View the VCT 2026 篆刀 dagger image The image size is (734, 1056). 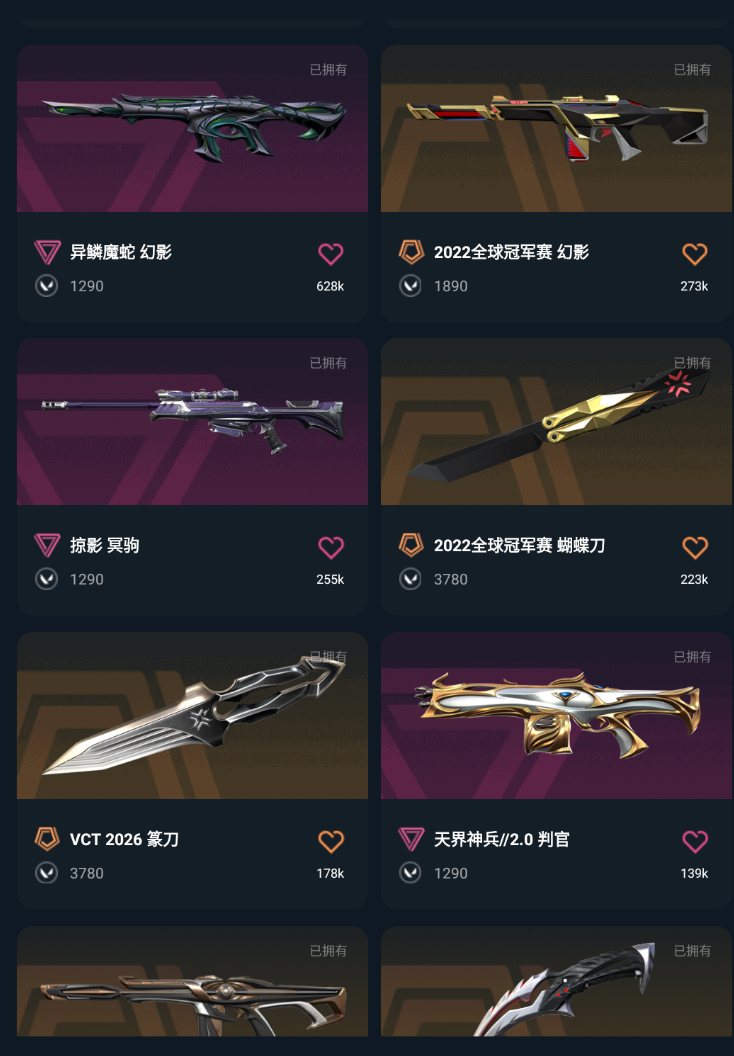[x=193, y=716]
